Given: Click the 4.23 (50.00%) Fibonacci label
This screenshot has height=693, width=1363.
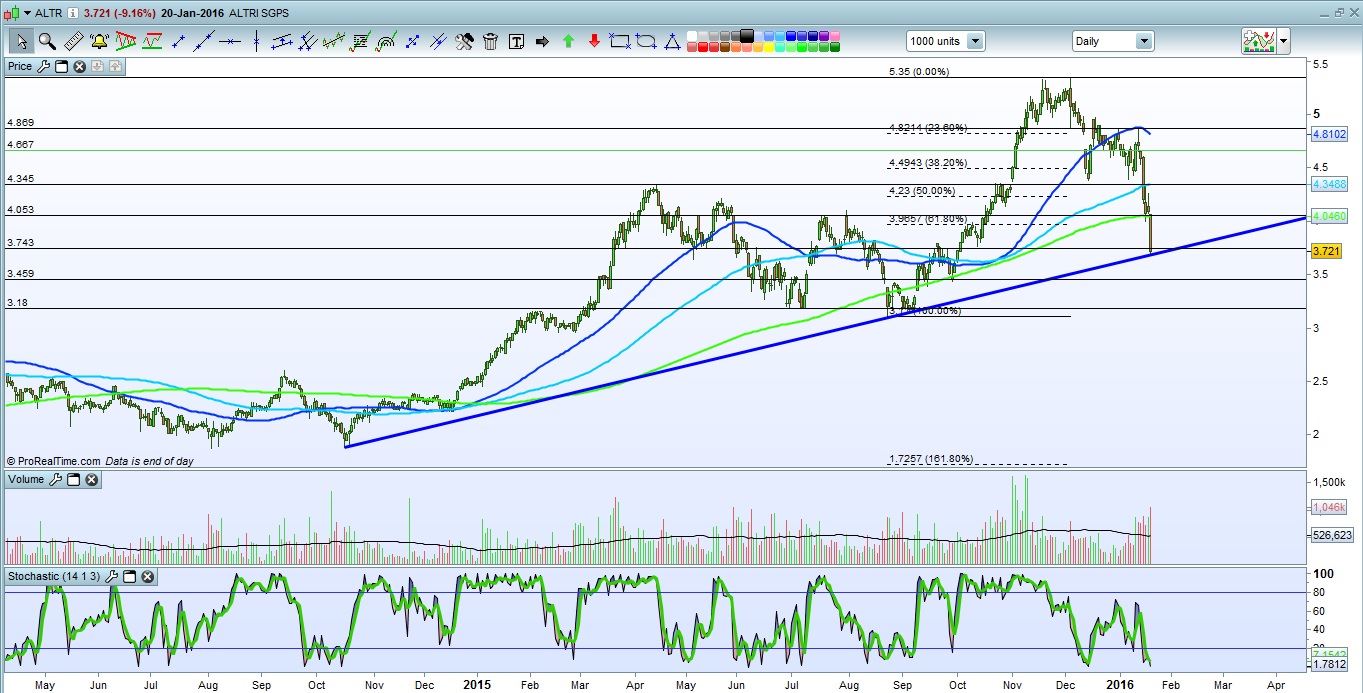Looking at the screenshot, I should pos(922,191).
